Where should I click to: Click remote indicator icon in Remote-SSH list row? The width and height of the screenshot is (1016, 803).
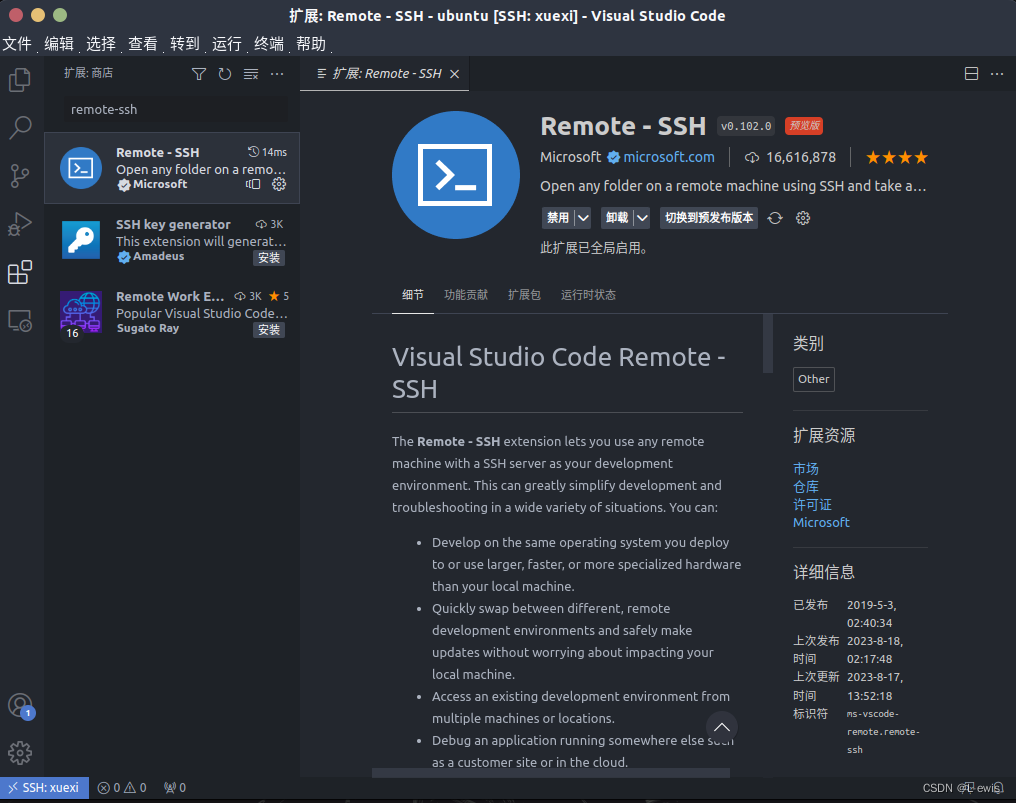[x=253, y=185]
